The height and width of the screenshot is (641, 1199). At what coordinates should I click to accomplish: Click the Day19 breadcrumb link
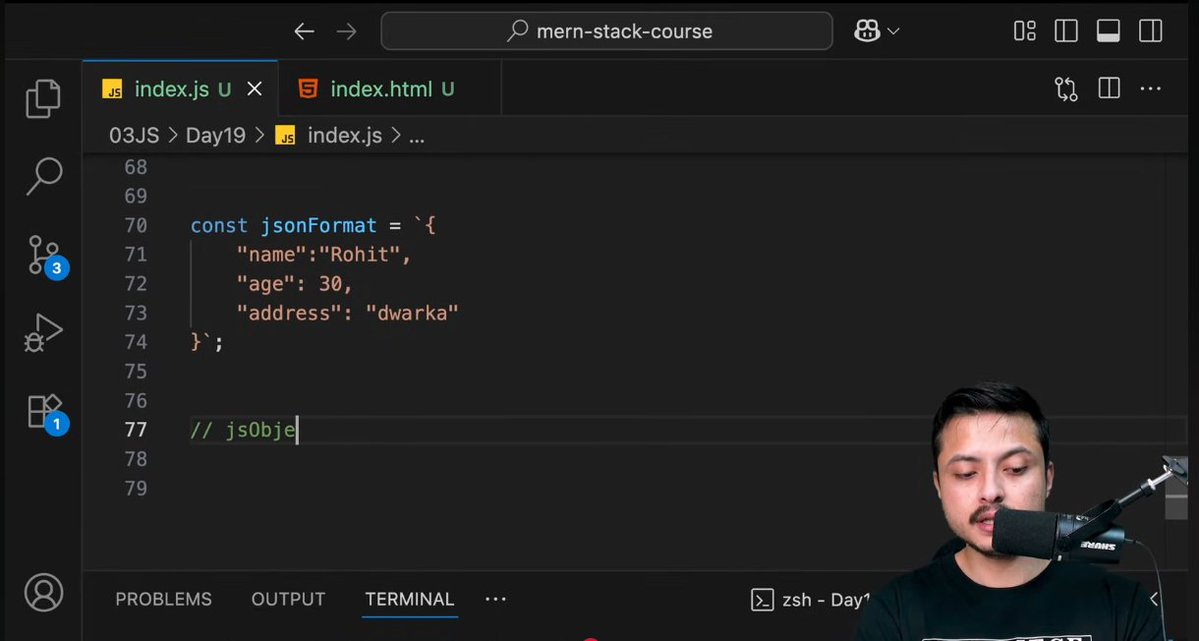pos(215,135)
